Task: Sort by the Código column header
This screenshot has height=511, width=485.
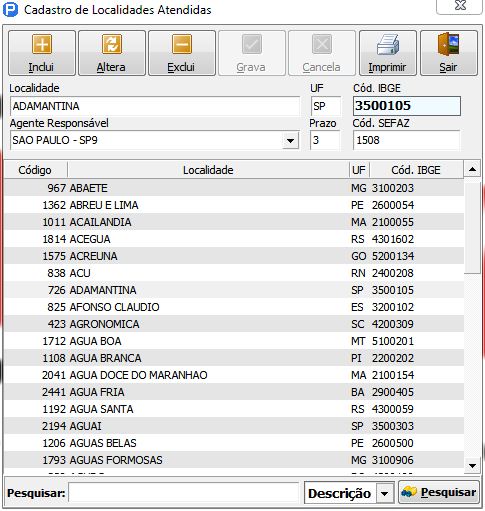Action: pyautogui.click(x=35, y=170)
